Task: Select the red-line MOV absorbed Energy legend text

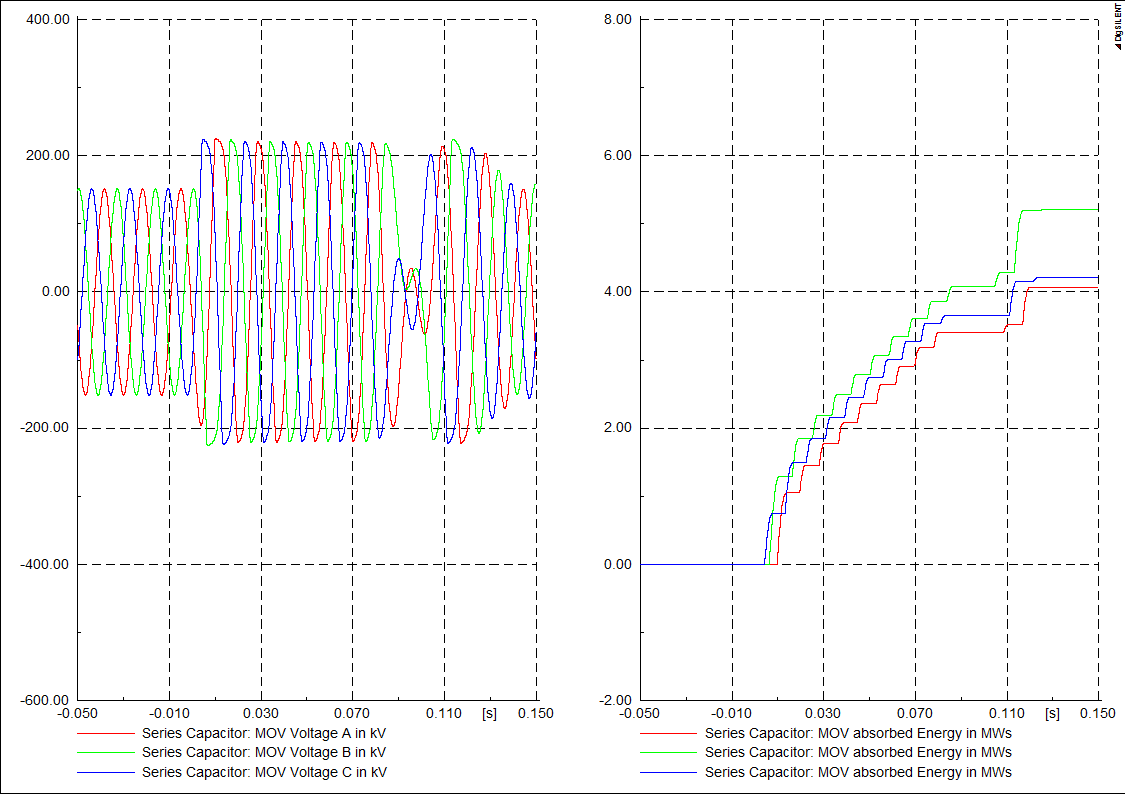Action: pyautogui.click(x=858, y=732)
